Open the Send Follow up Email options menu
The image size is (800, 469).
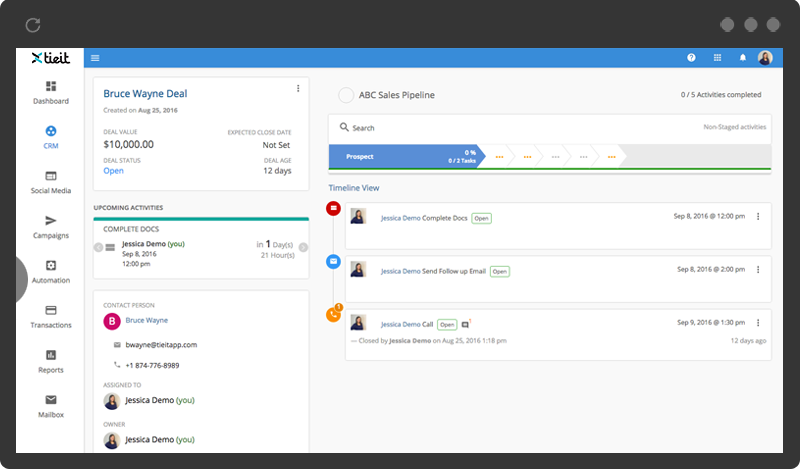click(757, 270)
